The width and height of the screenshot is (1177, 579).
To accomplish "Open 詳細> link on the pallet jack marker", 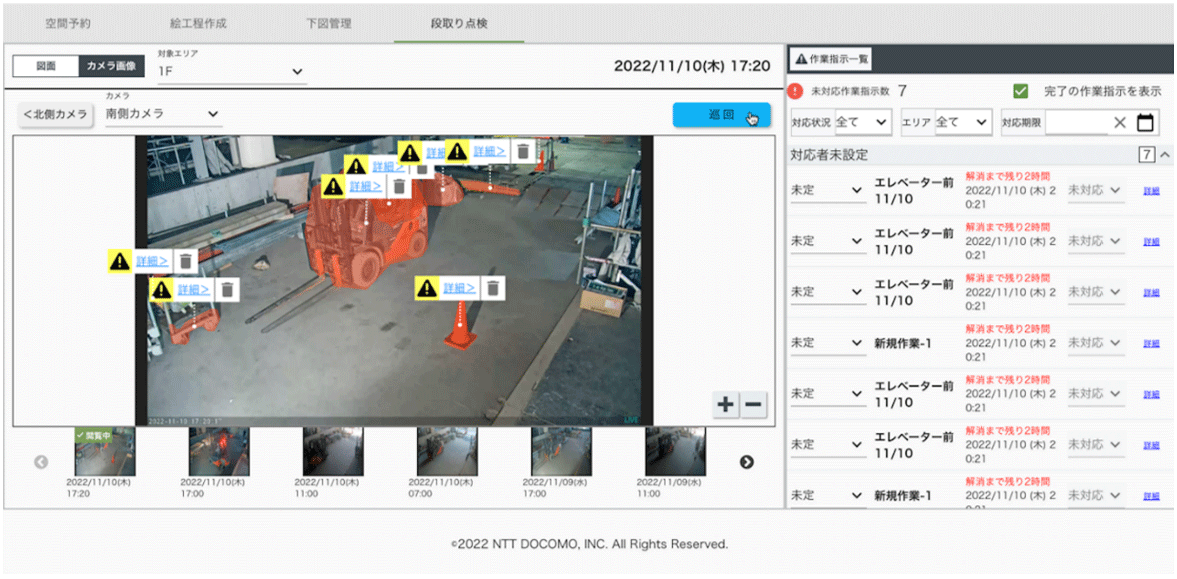I will (194, 290).
